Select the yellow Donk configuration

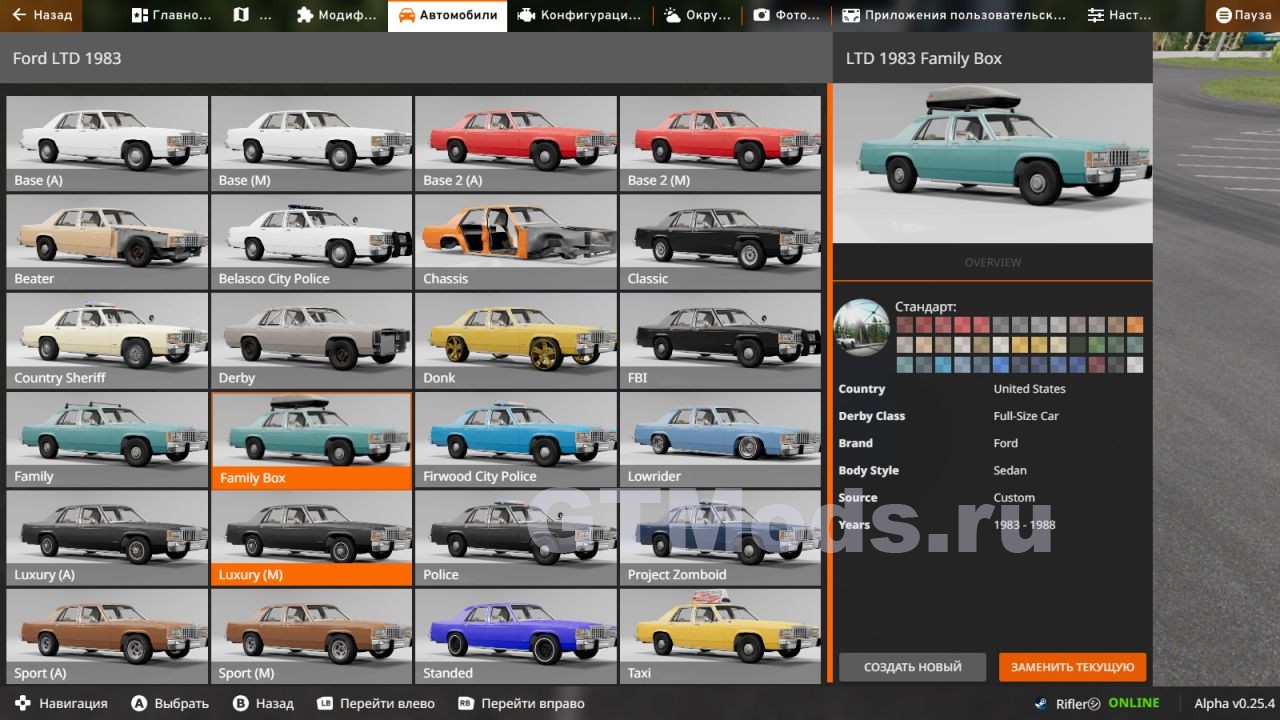click(516, 340)
